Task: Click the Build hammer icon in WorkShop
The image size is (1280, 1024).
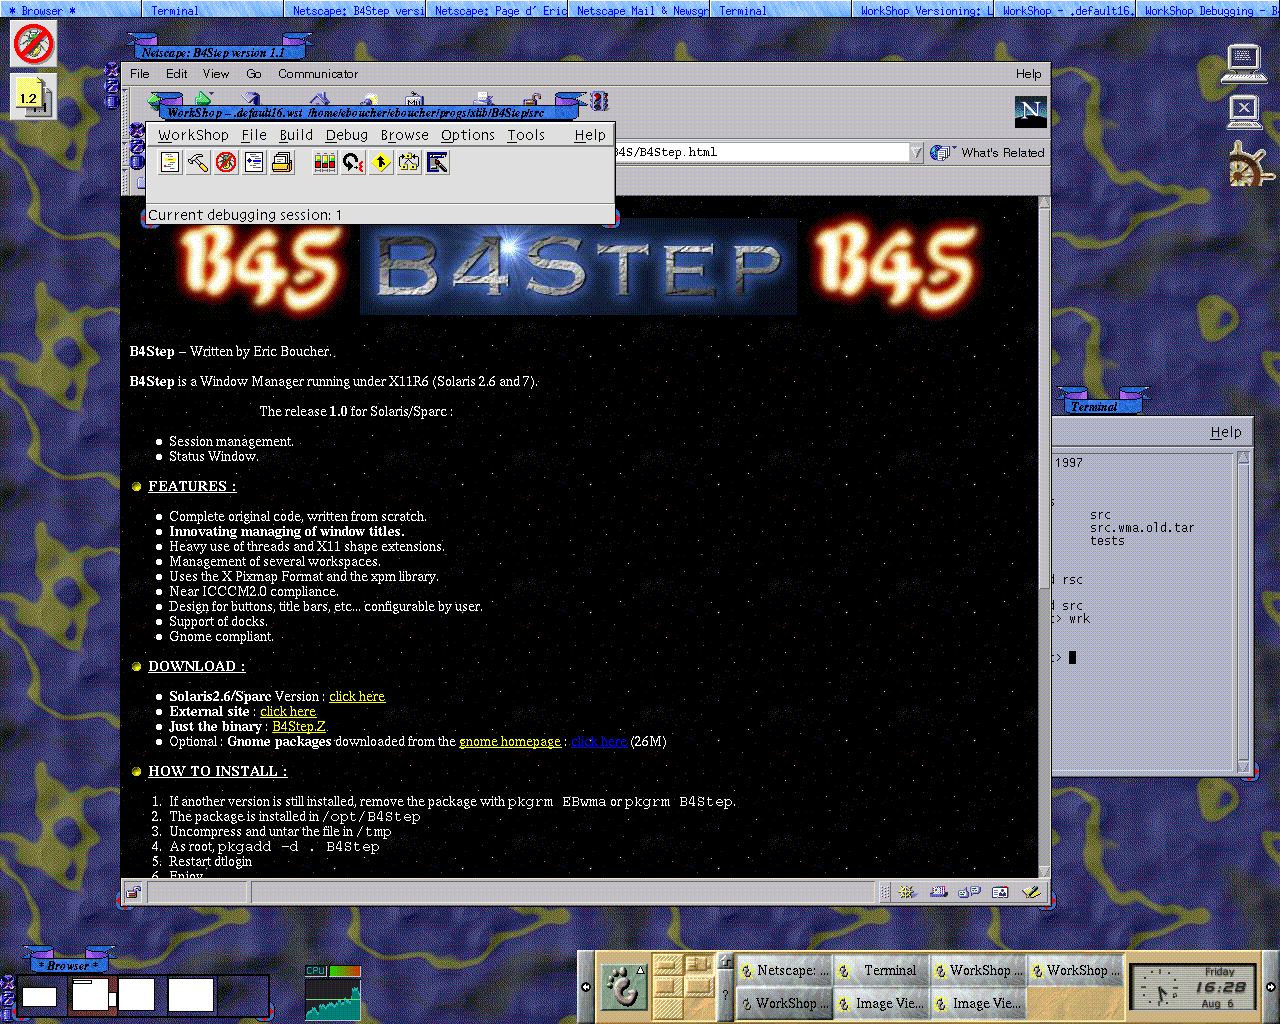Action: click(x=198, y=162)
